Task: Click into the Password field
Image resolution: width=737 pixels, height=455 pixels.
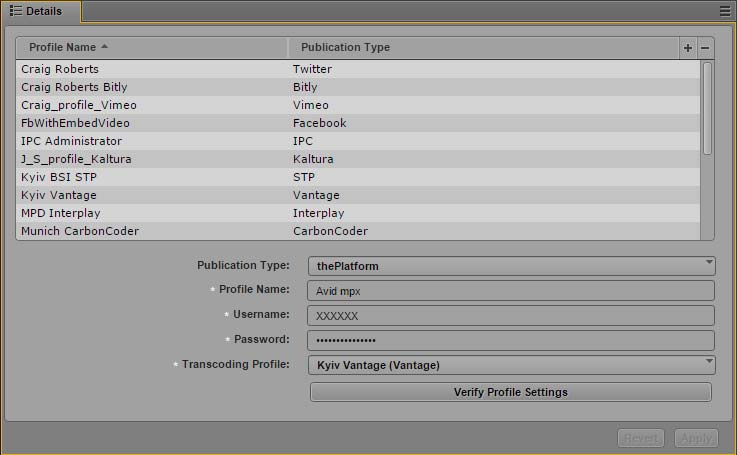Action: tap(511, 340)
